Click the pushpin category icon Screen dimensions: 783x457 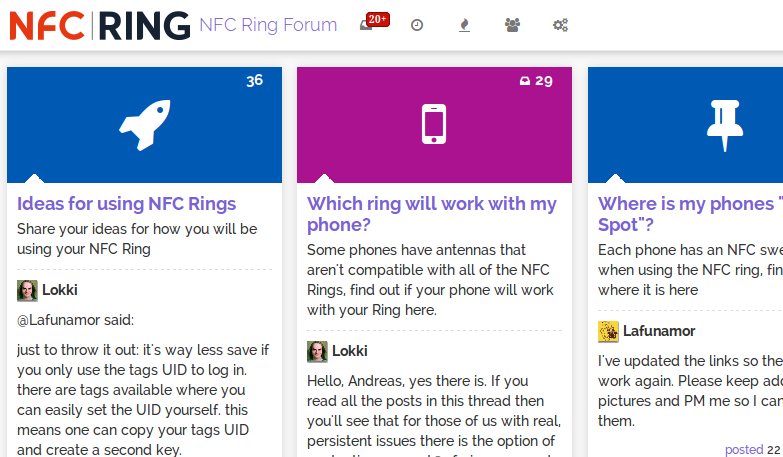[722, 125]
